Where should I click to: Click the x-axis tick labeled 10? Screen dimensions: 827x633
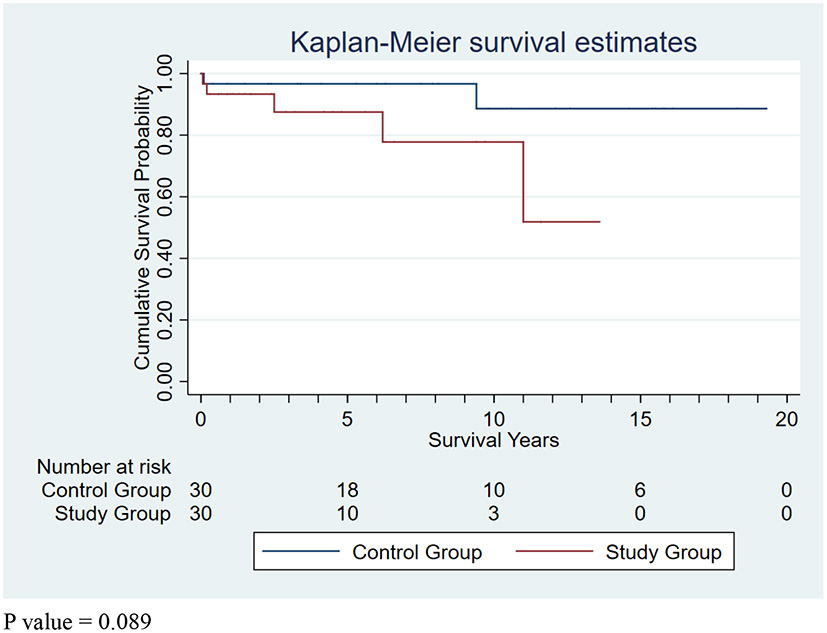pyautogui.click(x=494, y=419)
